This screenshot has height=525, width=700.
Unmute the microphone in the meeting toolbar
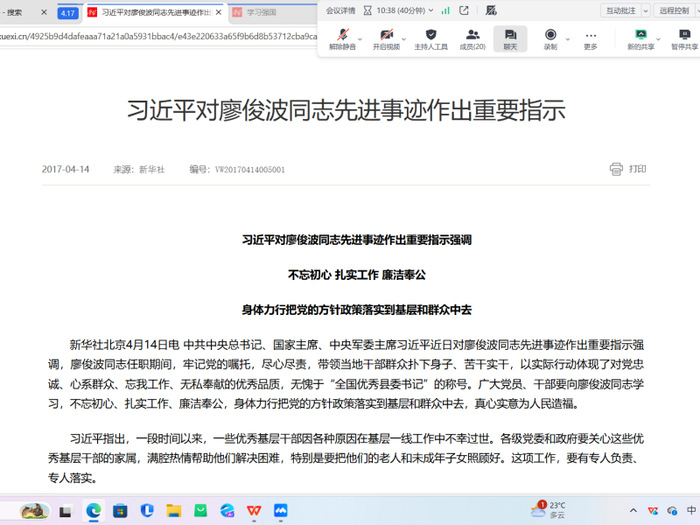pos(343,37)
